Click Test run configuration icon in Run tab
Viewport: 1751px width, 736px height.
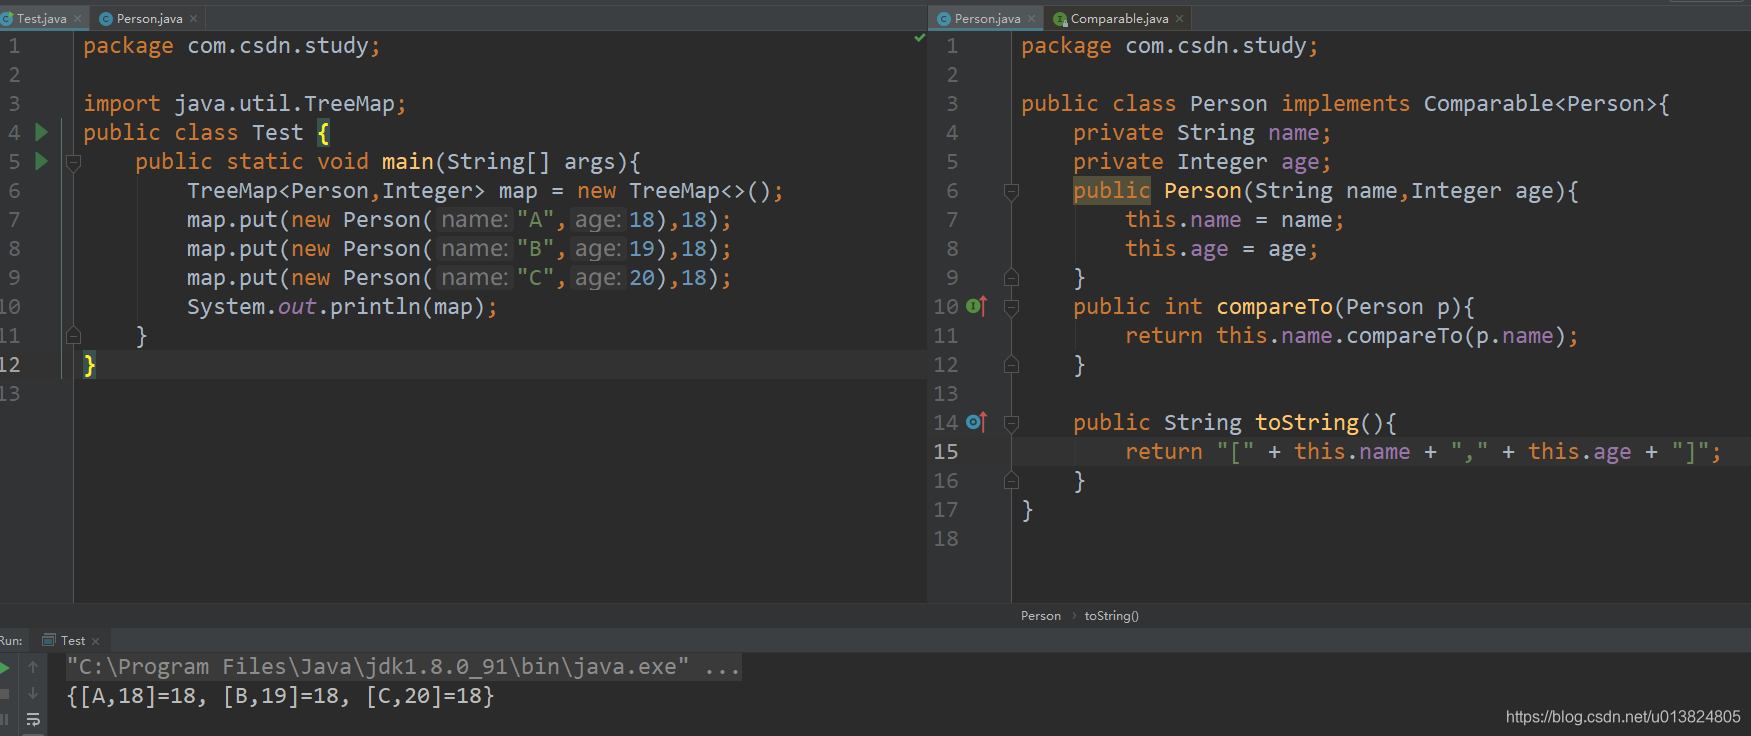pyautogui.click(x=48, y=640)
